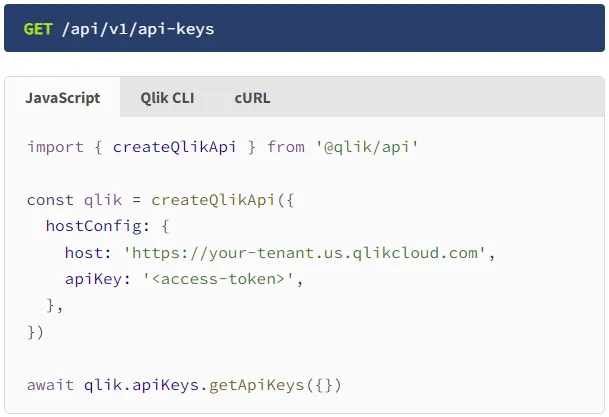
Task: Click the closing '})' line of code
Action: click(36, 332)
